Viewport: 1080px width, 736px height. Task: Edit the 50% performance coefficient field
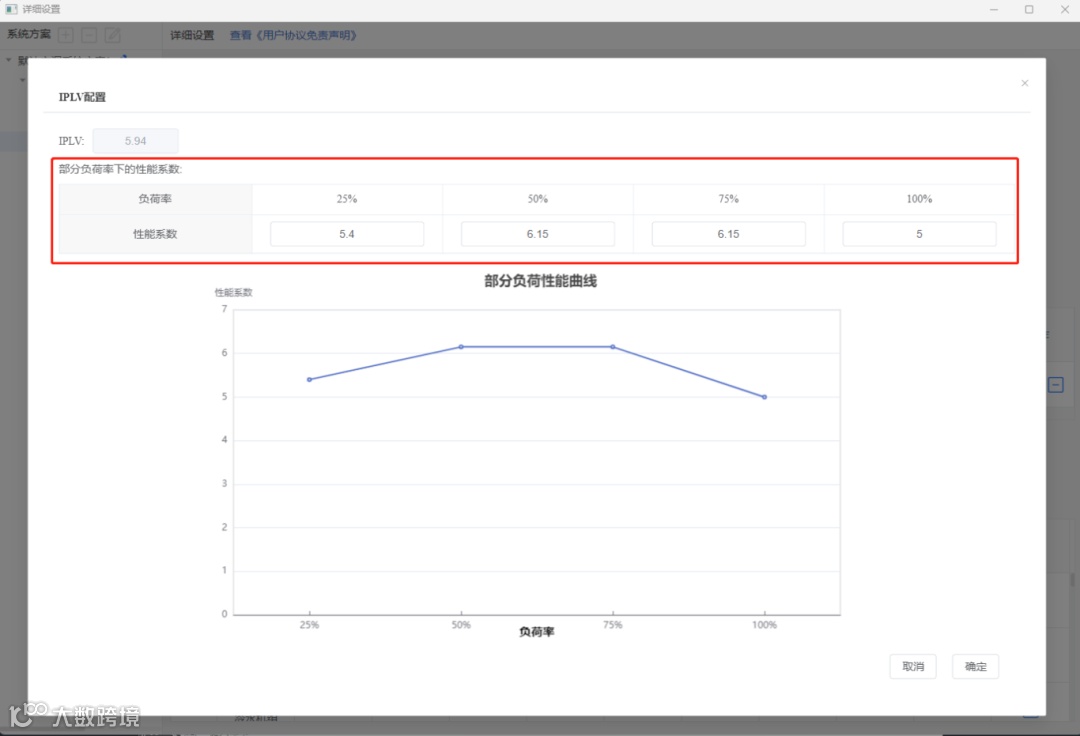click(x=537, y=234)
